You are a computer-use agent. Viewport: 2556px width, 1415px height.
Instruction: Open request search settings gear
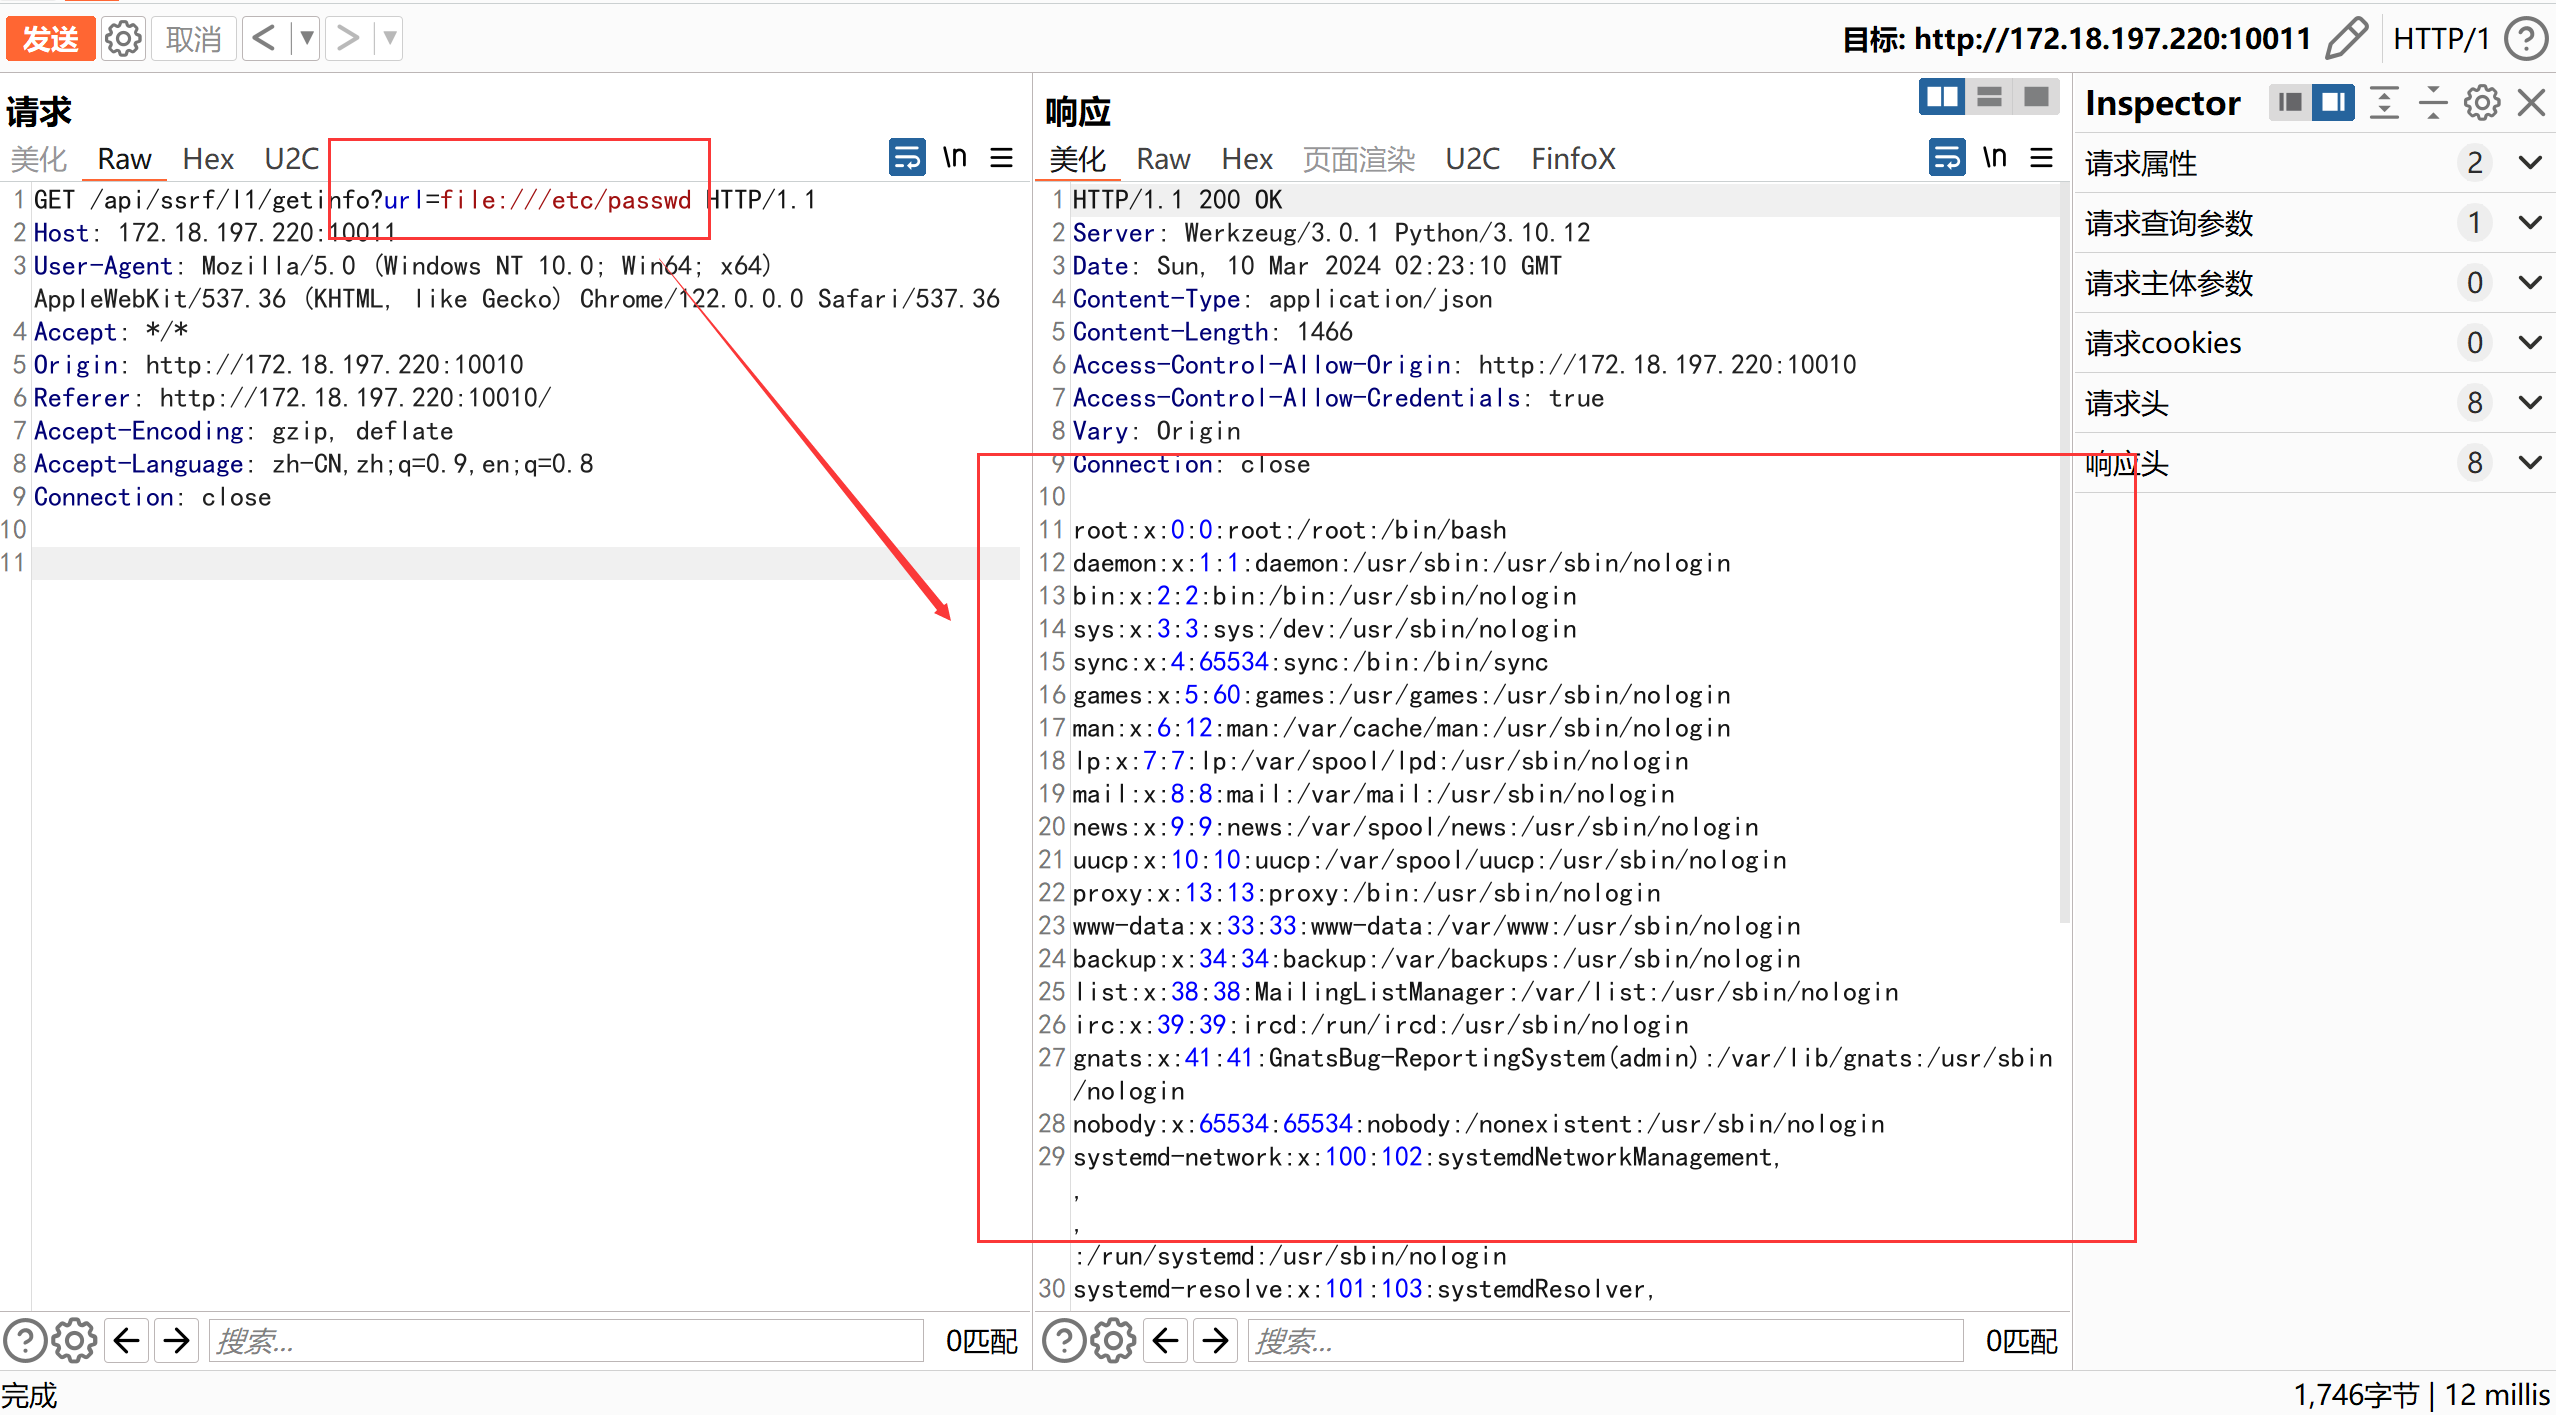point(74,1341)
